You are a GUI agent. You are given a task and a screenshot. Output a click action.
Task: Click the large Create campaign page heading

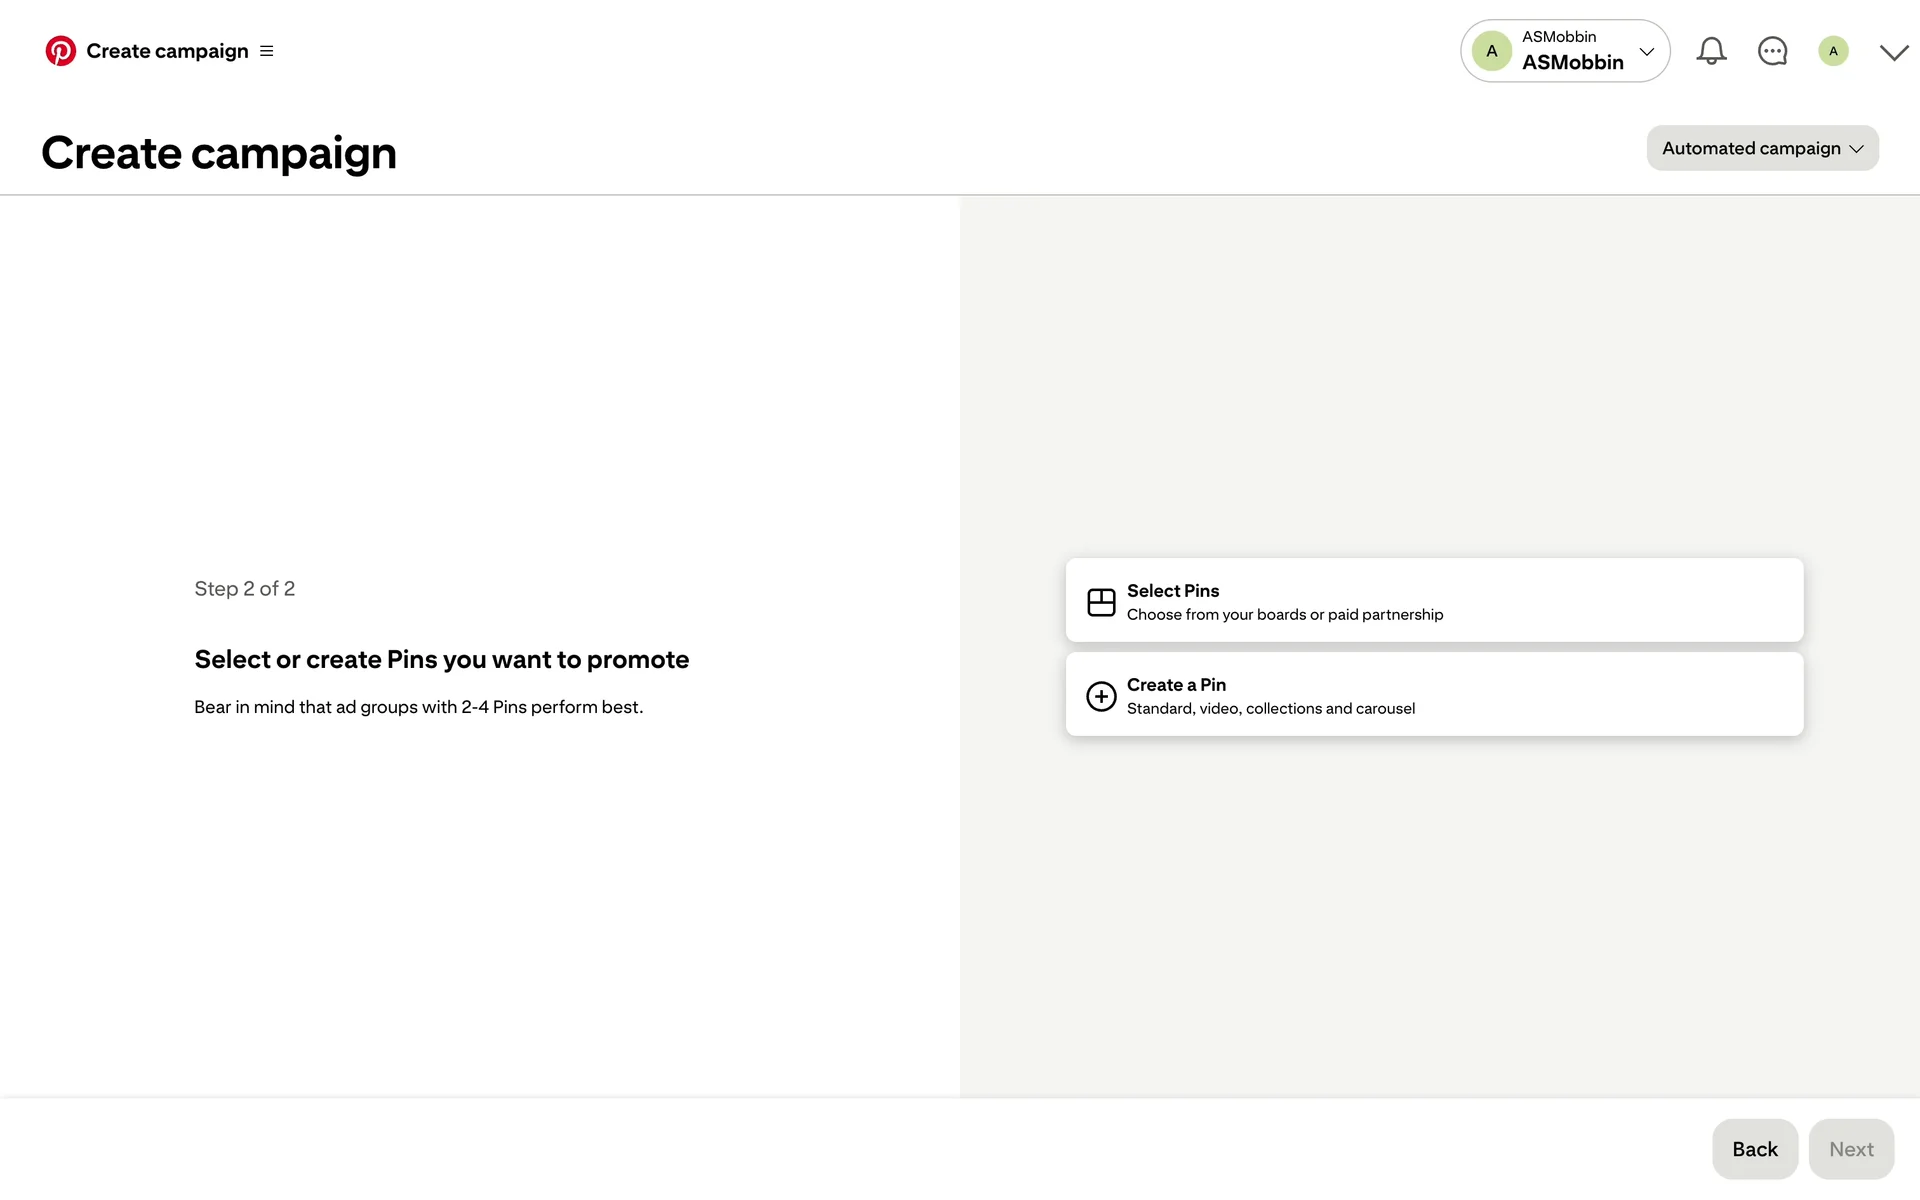pyautogui.click(x=219, y=153)
